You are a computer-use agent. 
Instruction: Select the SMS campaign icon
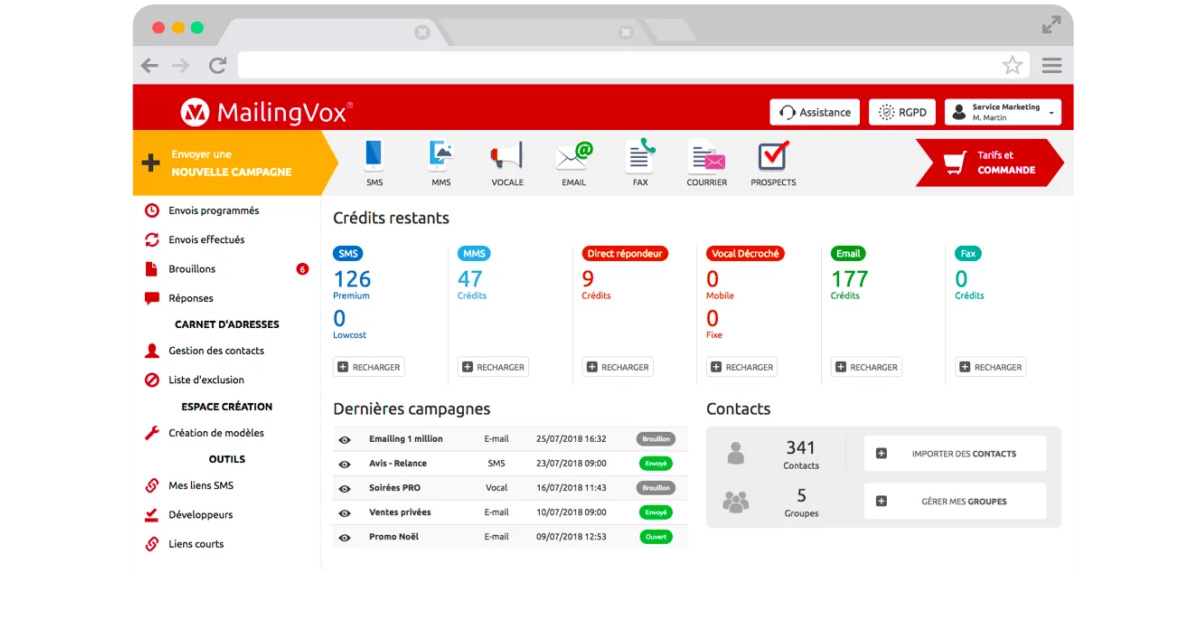(374, 156)
